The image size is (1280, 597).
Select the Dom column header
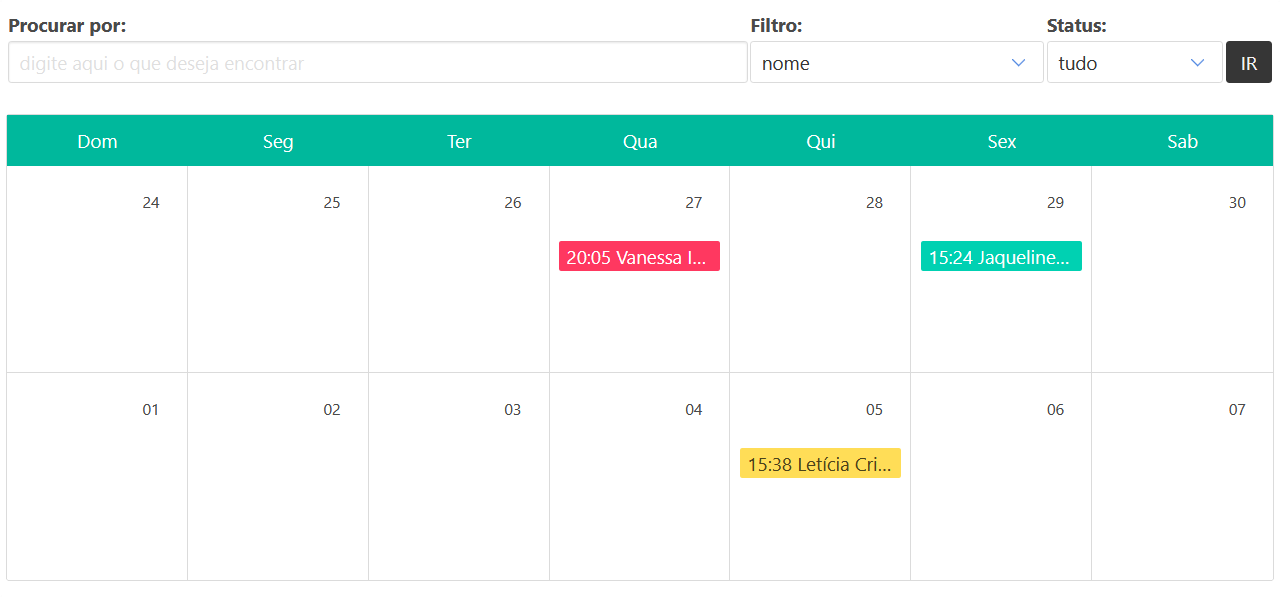point(97,141)
